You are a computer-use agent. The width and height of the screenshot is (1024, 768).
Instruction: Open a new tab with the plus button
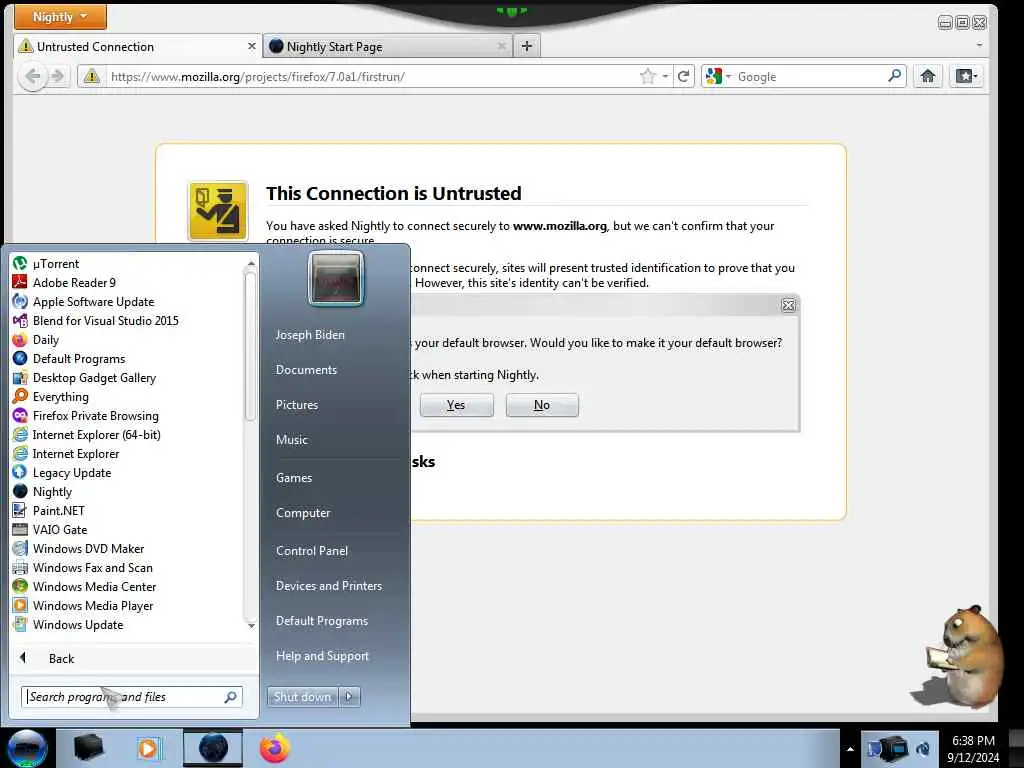[x=526, y=46]
